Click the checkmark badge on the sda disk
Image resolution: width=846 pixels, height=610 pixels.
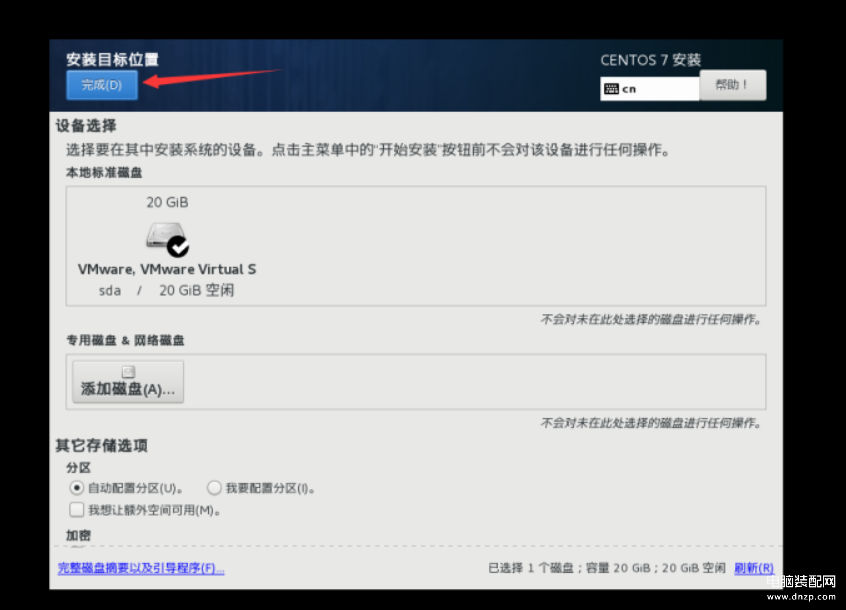tap(178, 246)
